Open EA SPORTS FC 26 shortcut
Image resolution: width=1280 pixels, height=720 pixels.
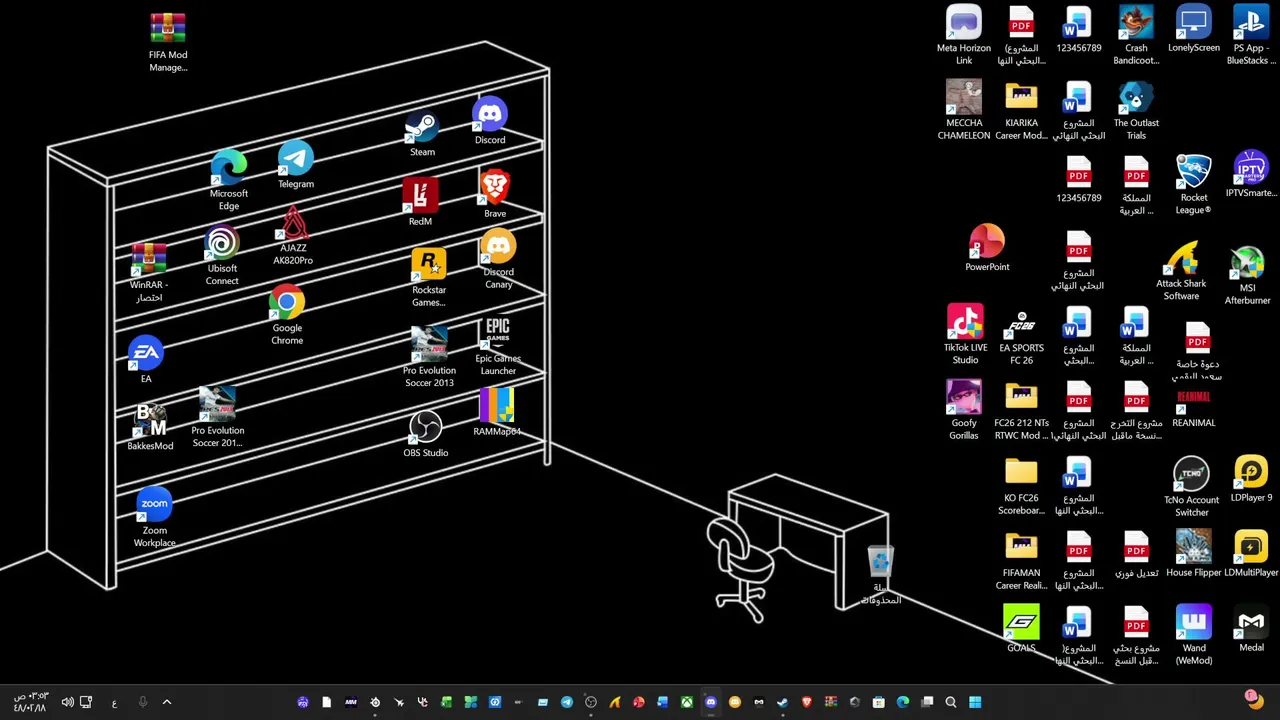click(1021, 336)
